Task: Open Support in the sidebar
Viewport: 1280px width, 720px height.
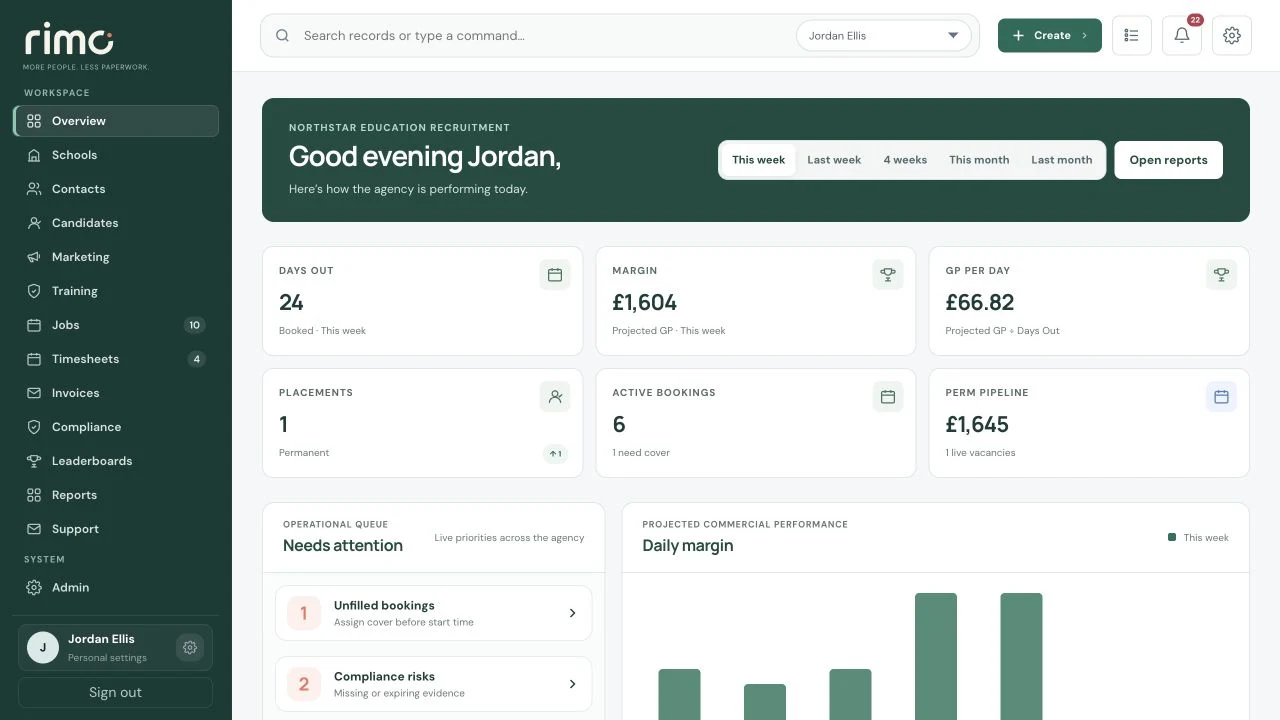Action: coord(116,529)
